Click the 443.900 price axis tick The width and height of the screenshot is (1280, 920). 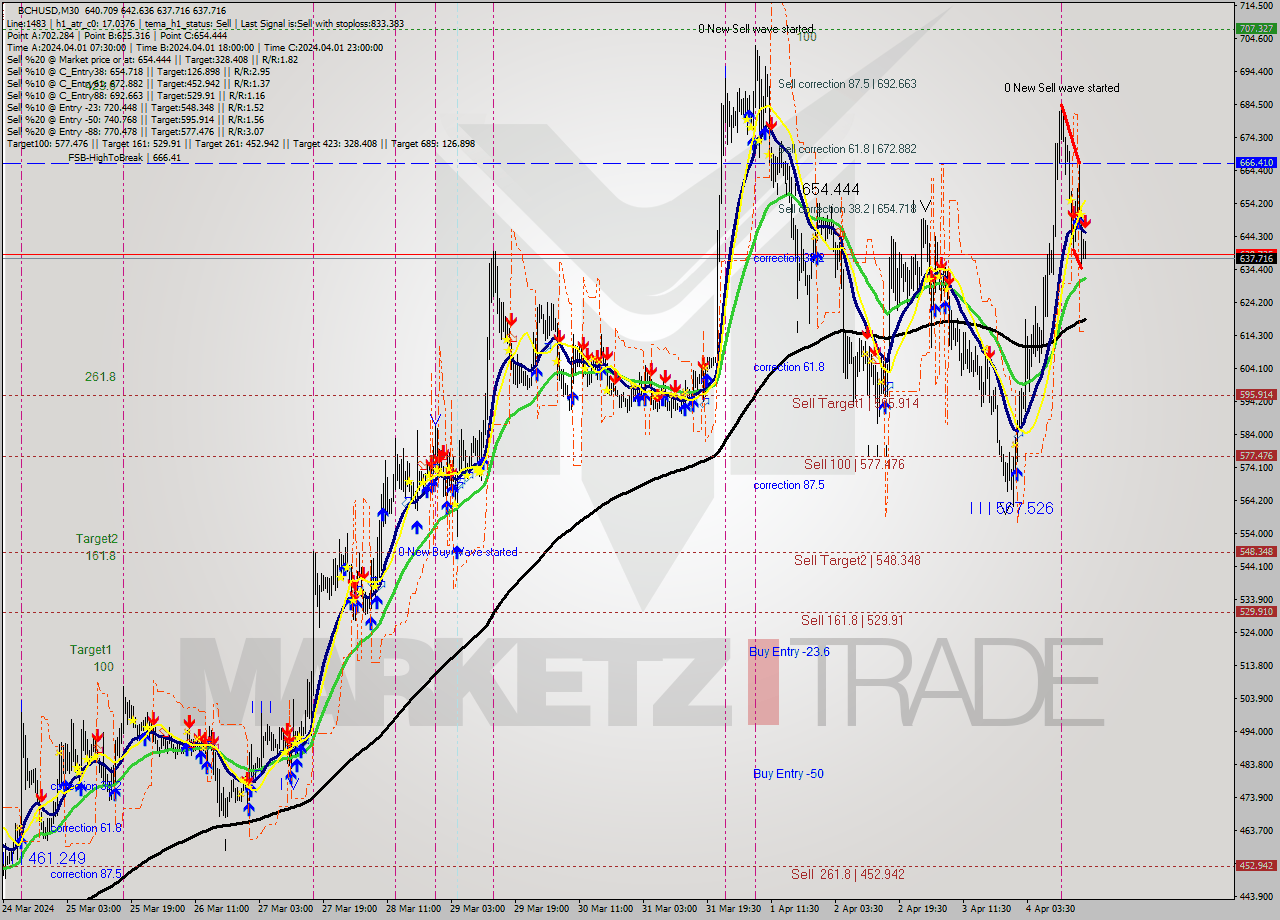tap(1257, 897)
